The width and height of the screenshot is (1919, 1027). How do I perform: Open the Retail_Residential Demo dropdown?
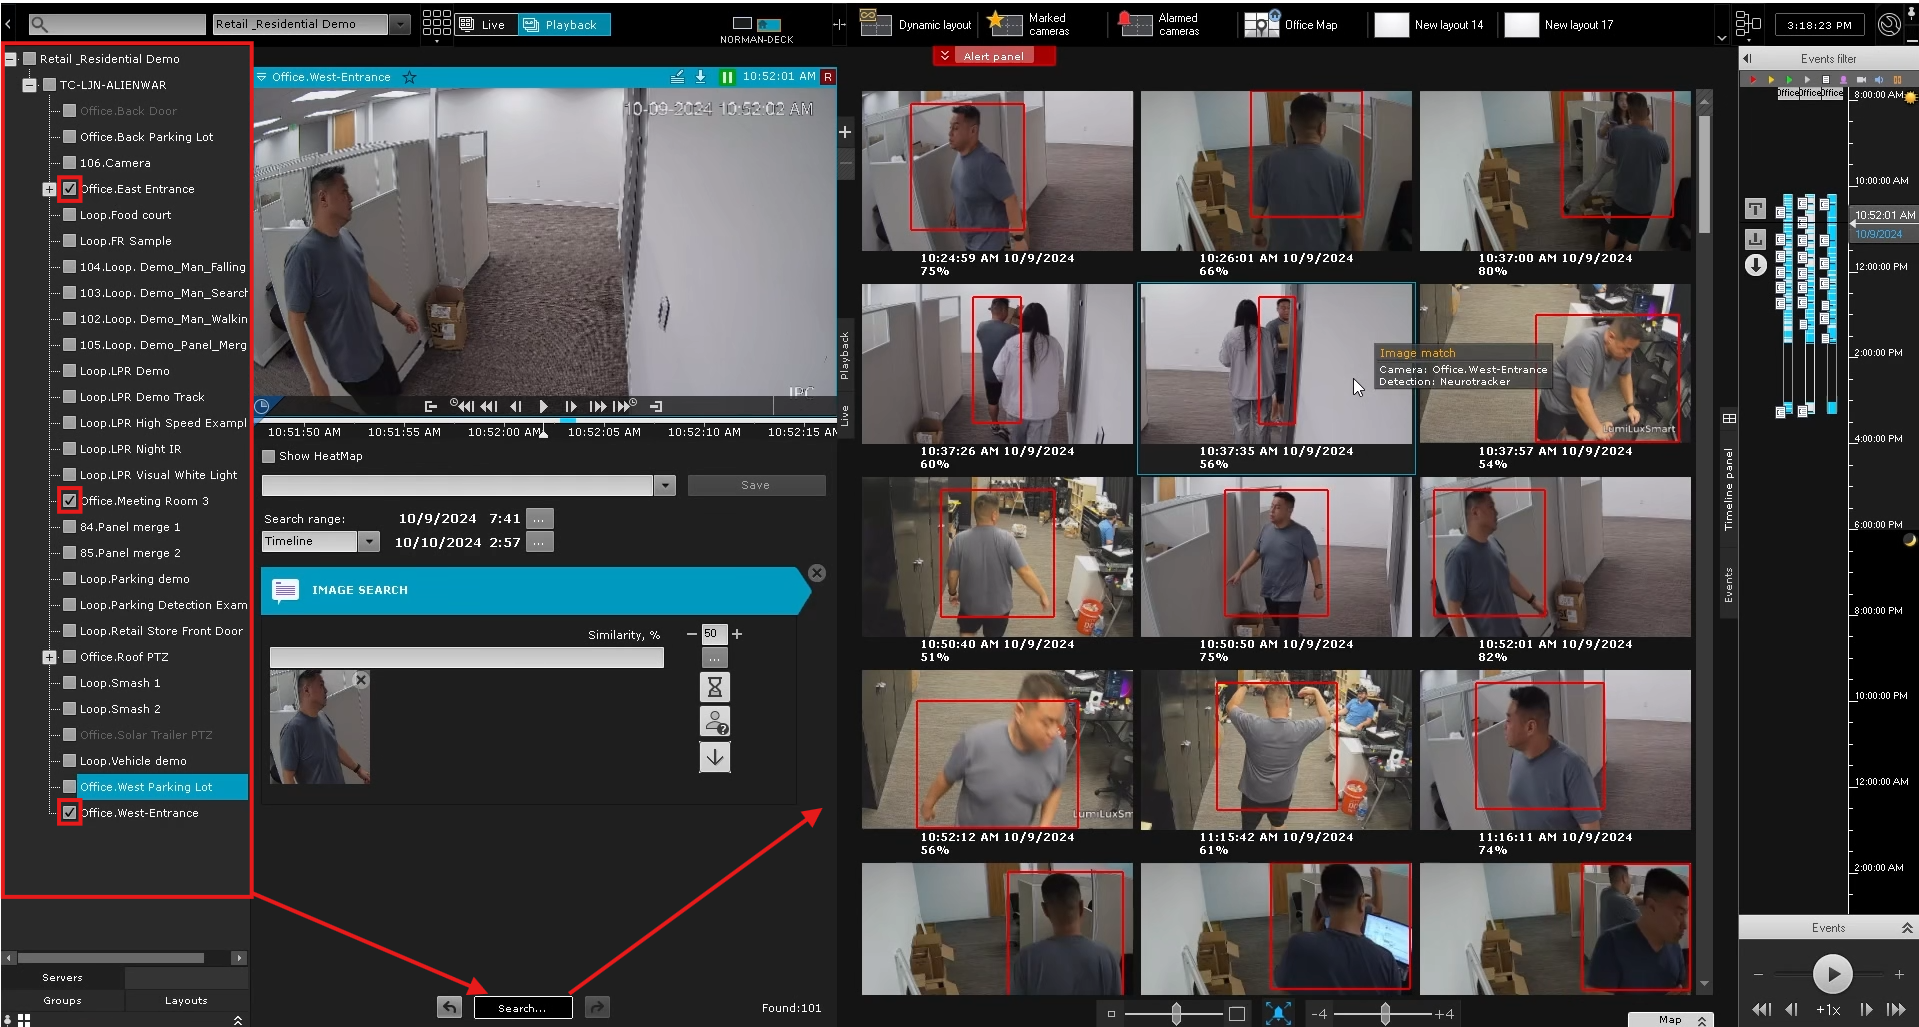(x=400, y=24)
